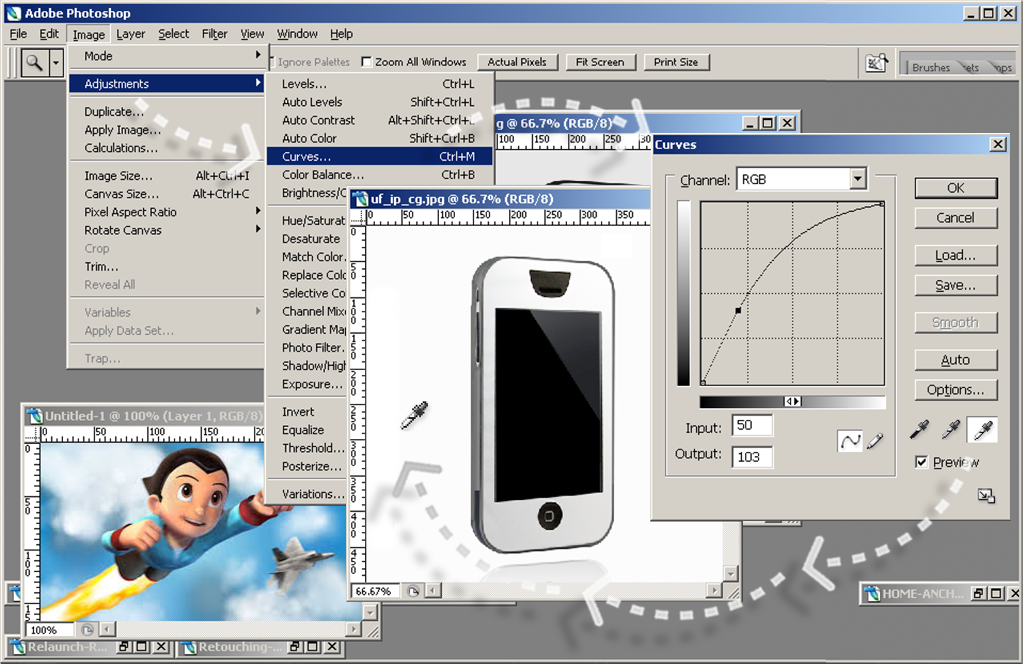Open the Select menu

pyautogui.click(x=174, y=34)
